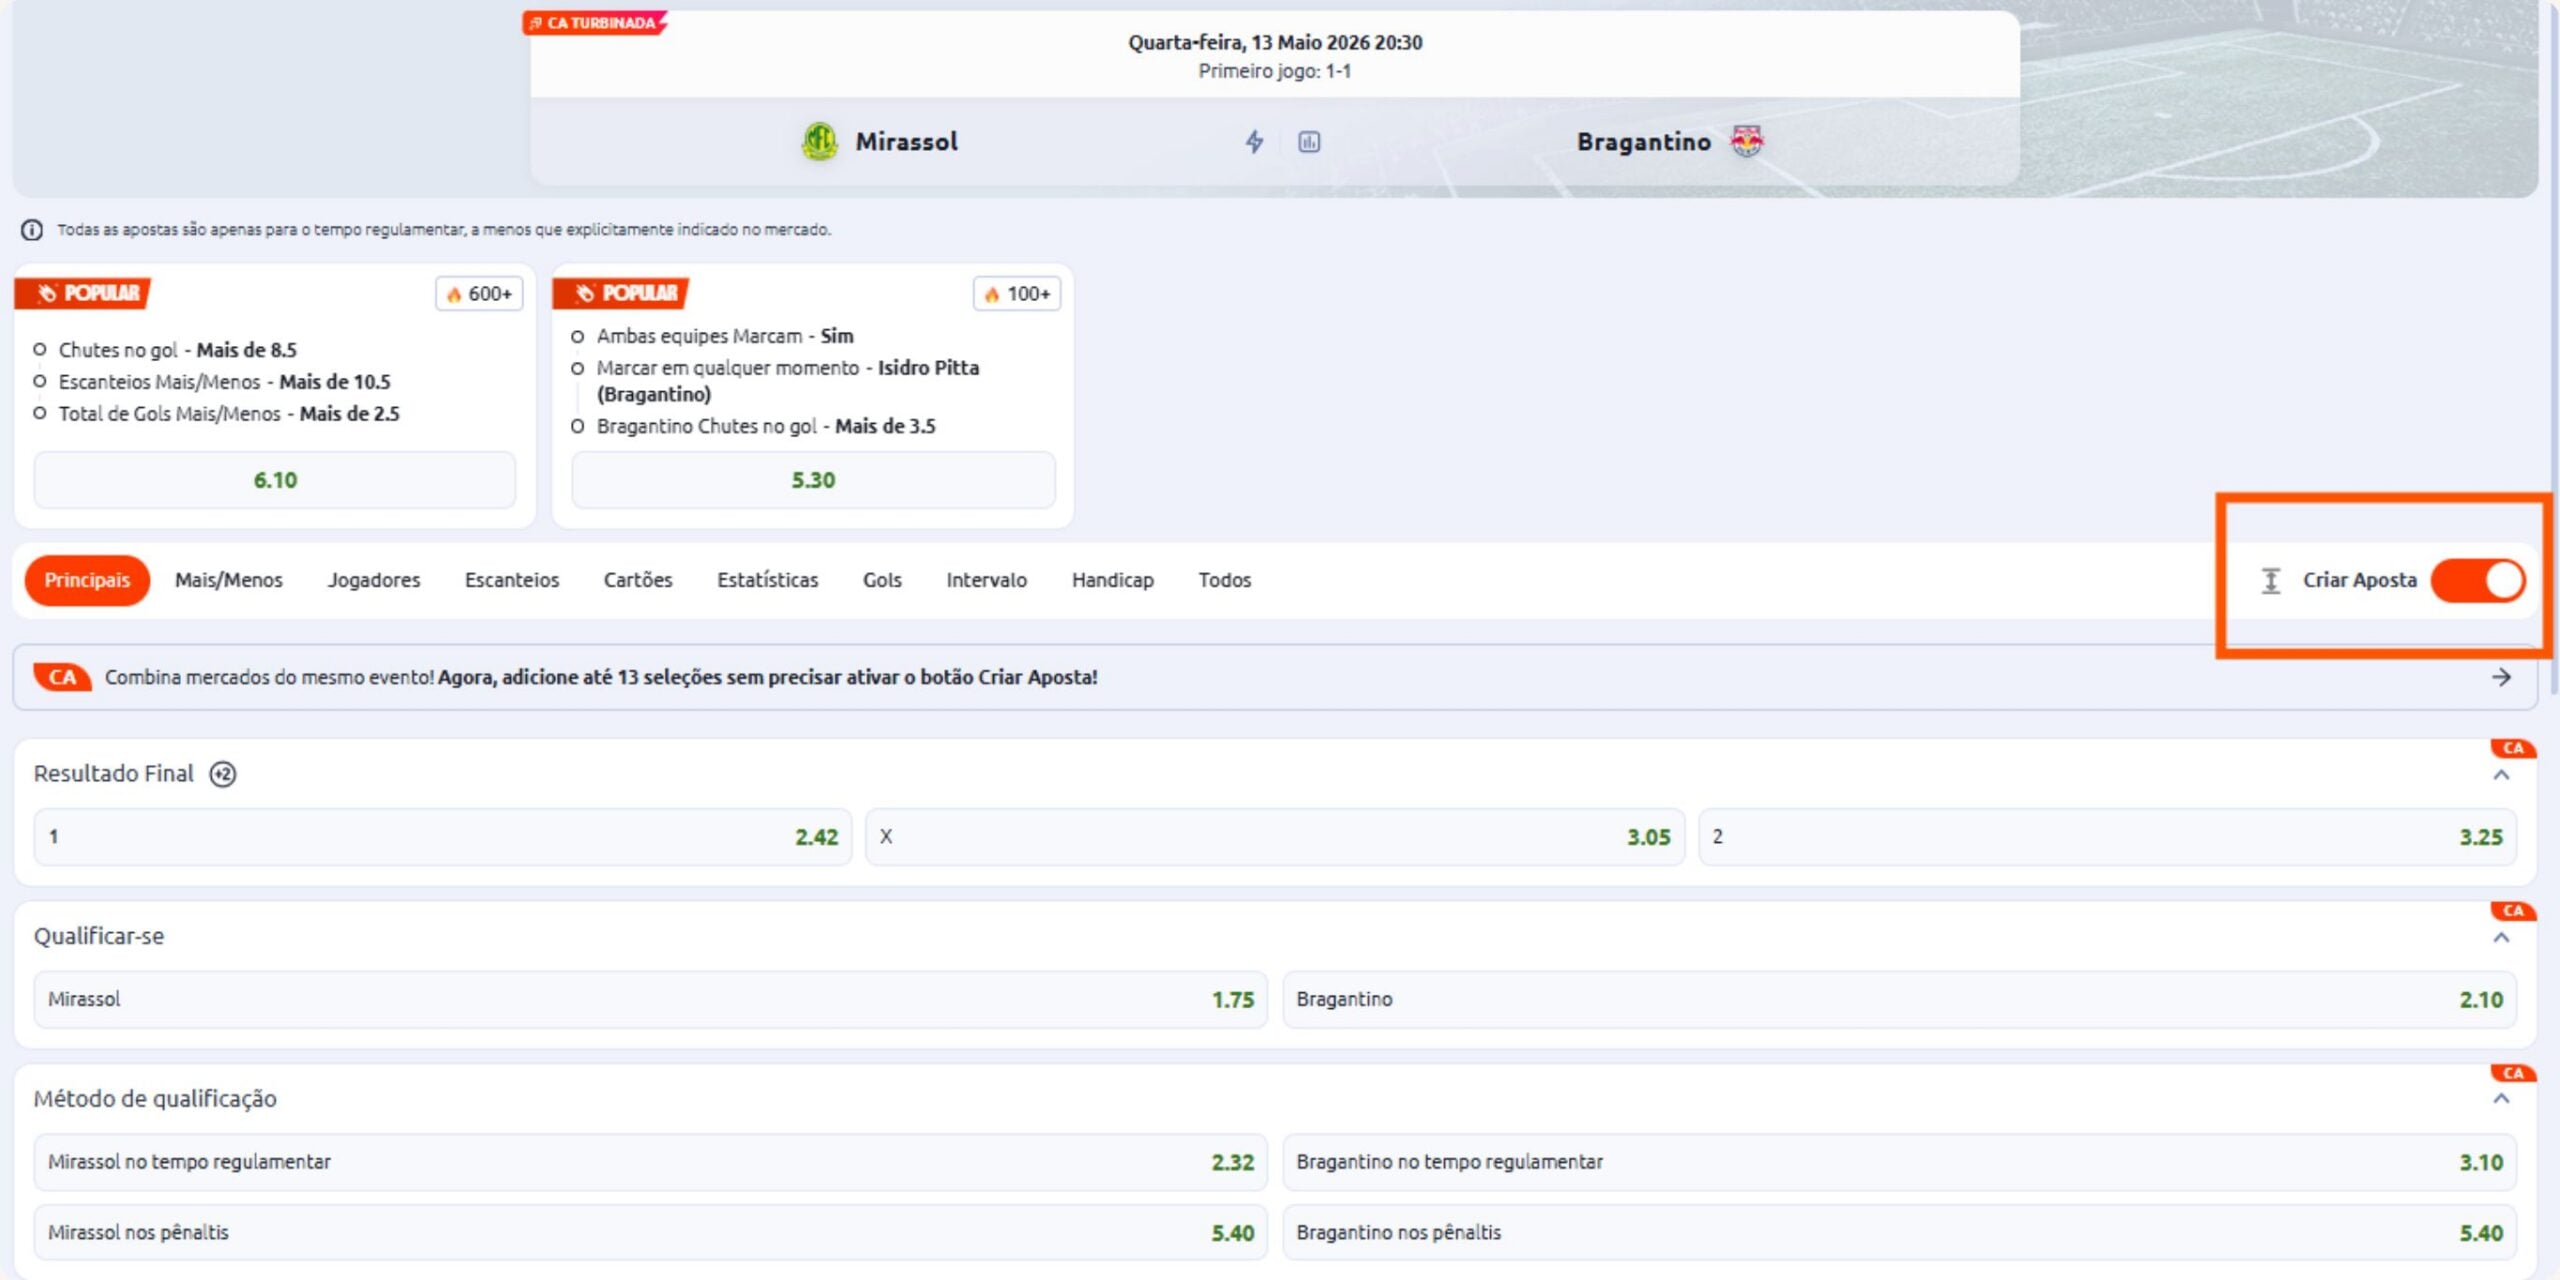Viewport: 2560px width, 1280px height.
Task: Click the +2 icon next to Resultado Final
Action: (223, 774)
